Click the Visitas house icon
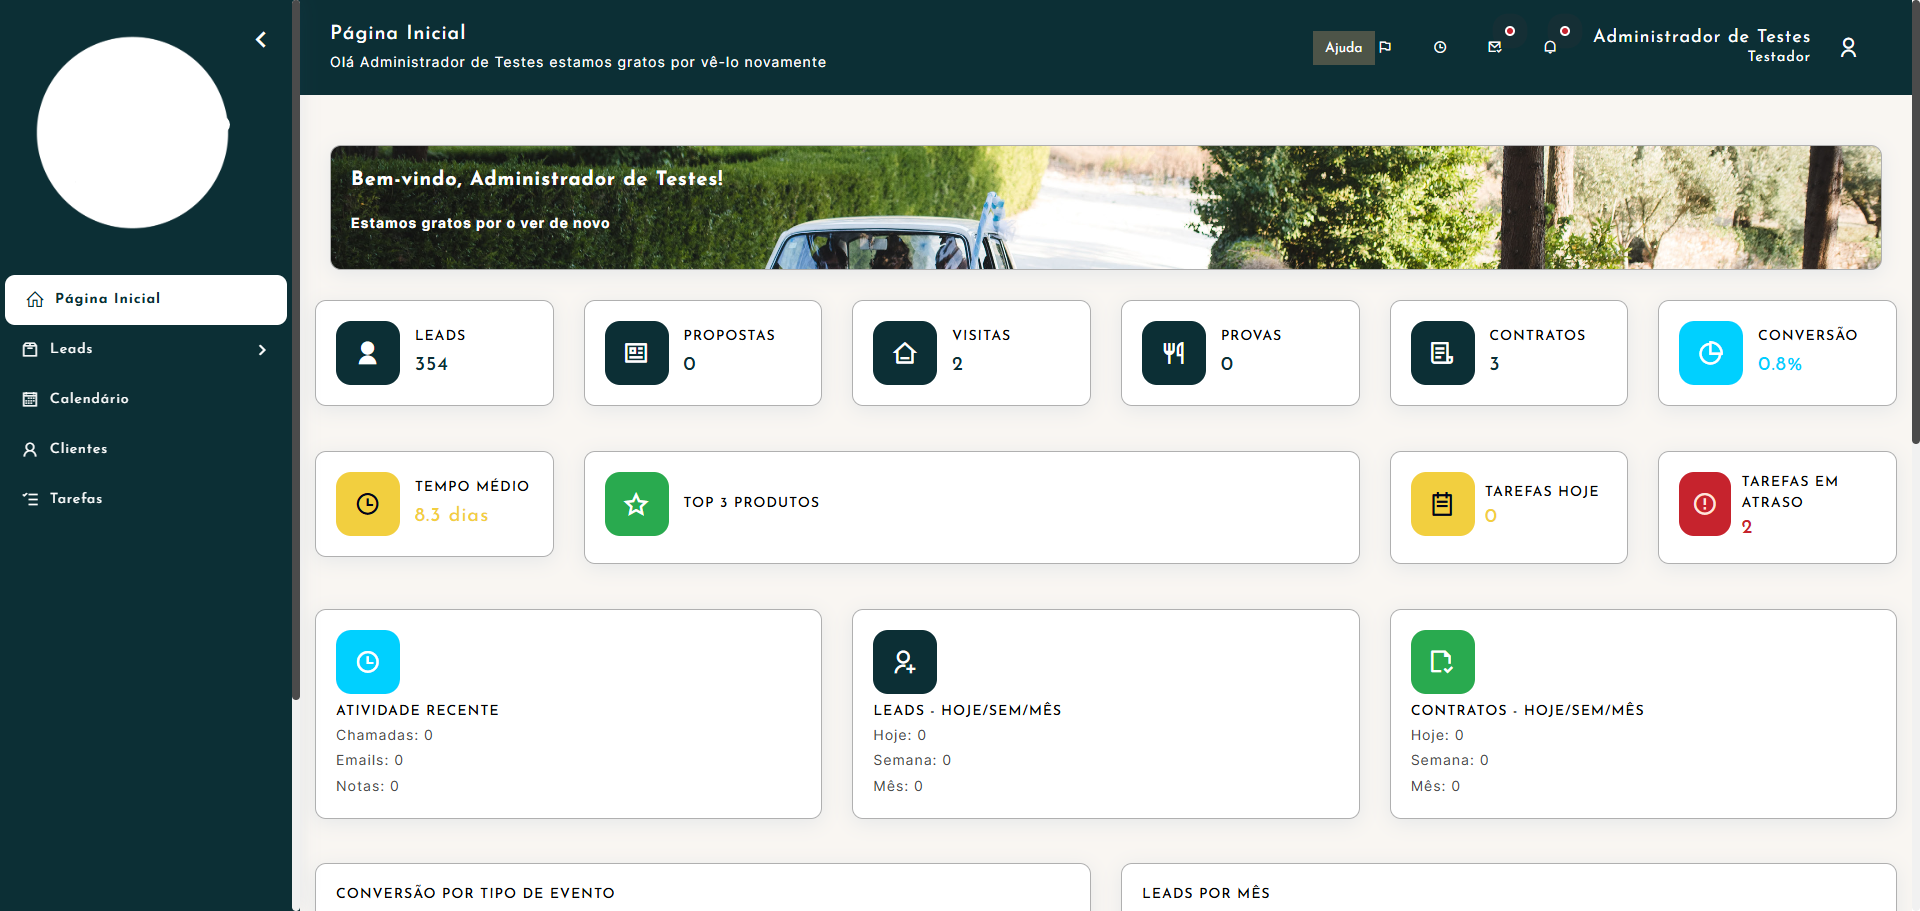The width and height of the screenshot is (1920, 911). (905, 353)
